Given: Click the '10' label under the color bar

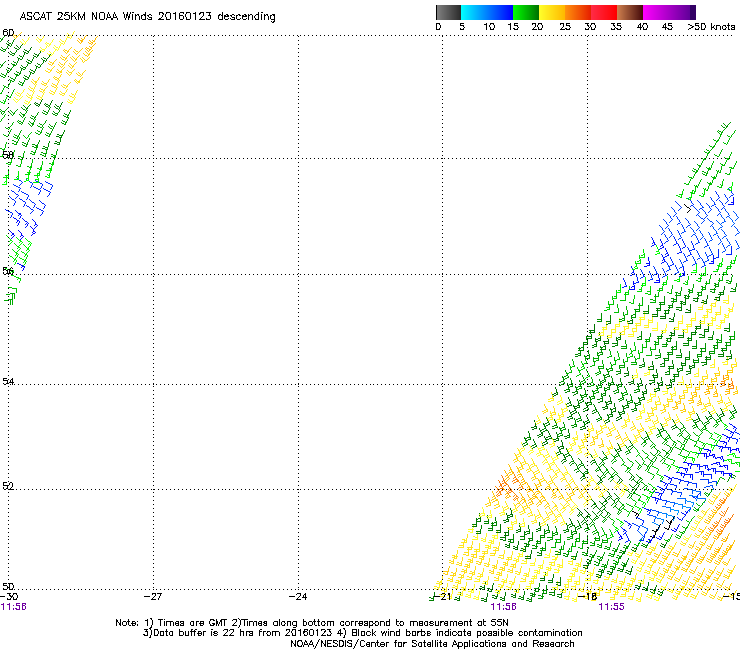Looking at the screenshot, I should pos(489,27).
